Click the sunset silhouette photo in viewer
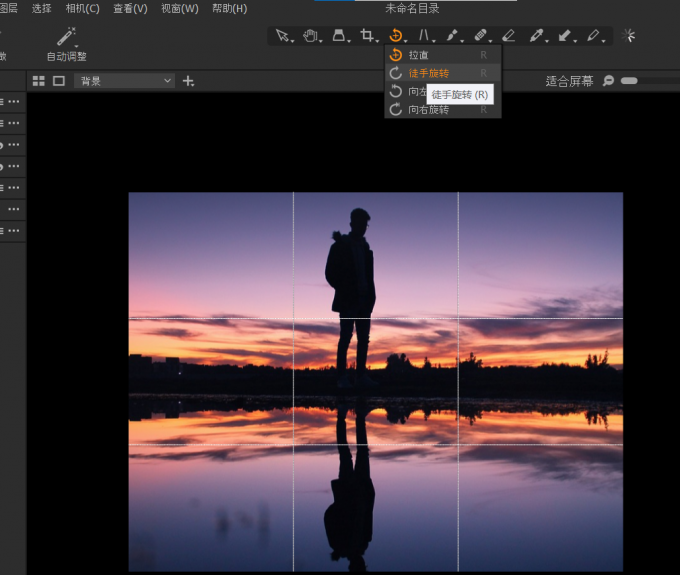 click(376, 382)
